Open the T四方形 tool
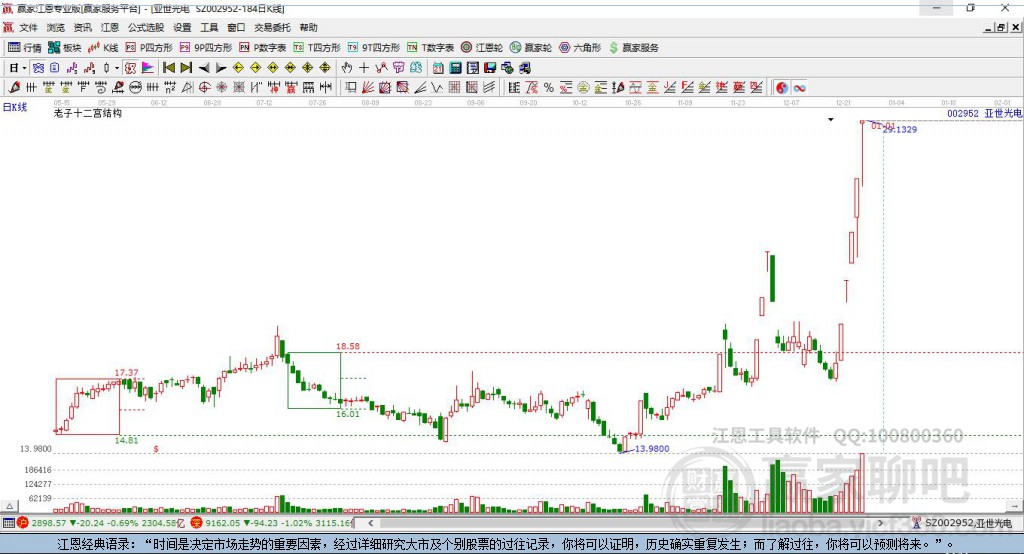Screen dimensions: 1024x554 coord(317,48)
